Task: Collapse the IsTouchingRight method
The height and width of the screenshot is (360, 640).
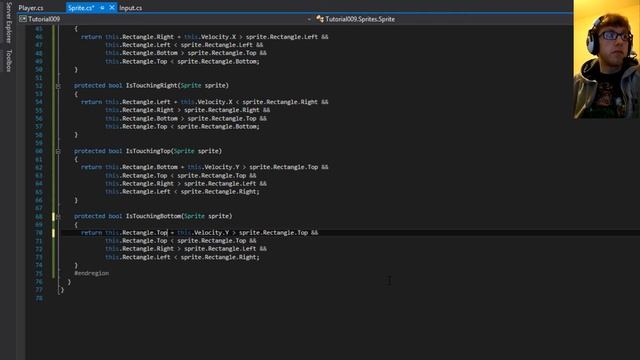Action: pyautogui.click(x=58, y=86)
